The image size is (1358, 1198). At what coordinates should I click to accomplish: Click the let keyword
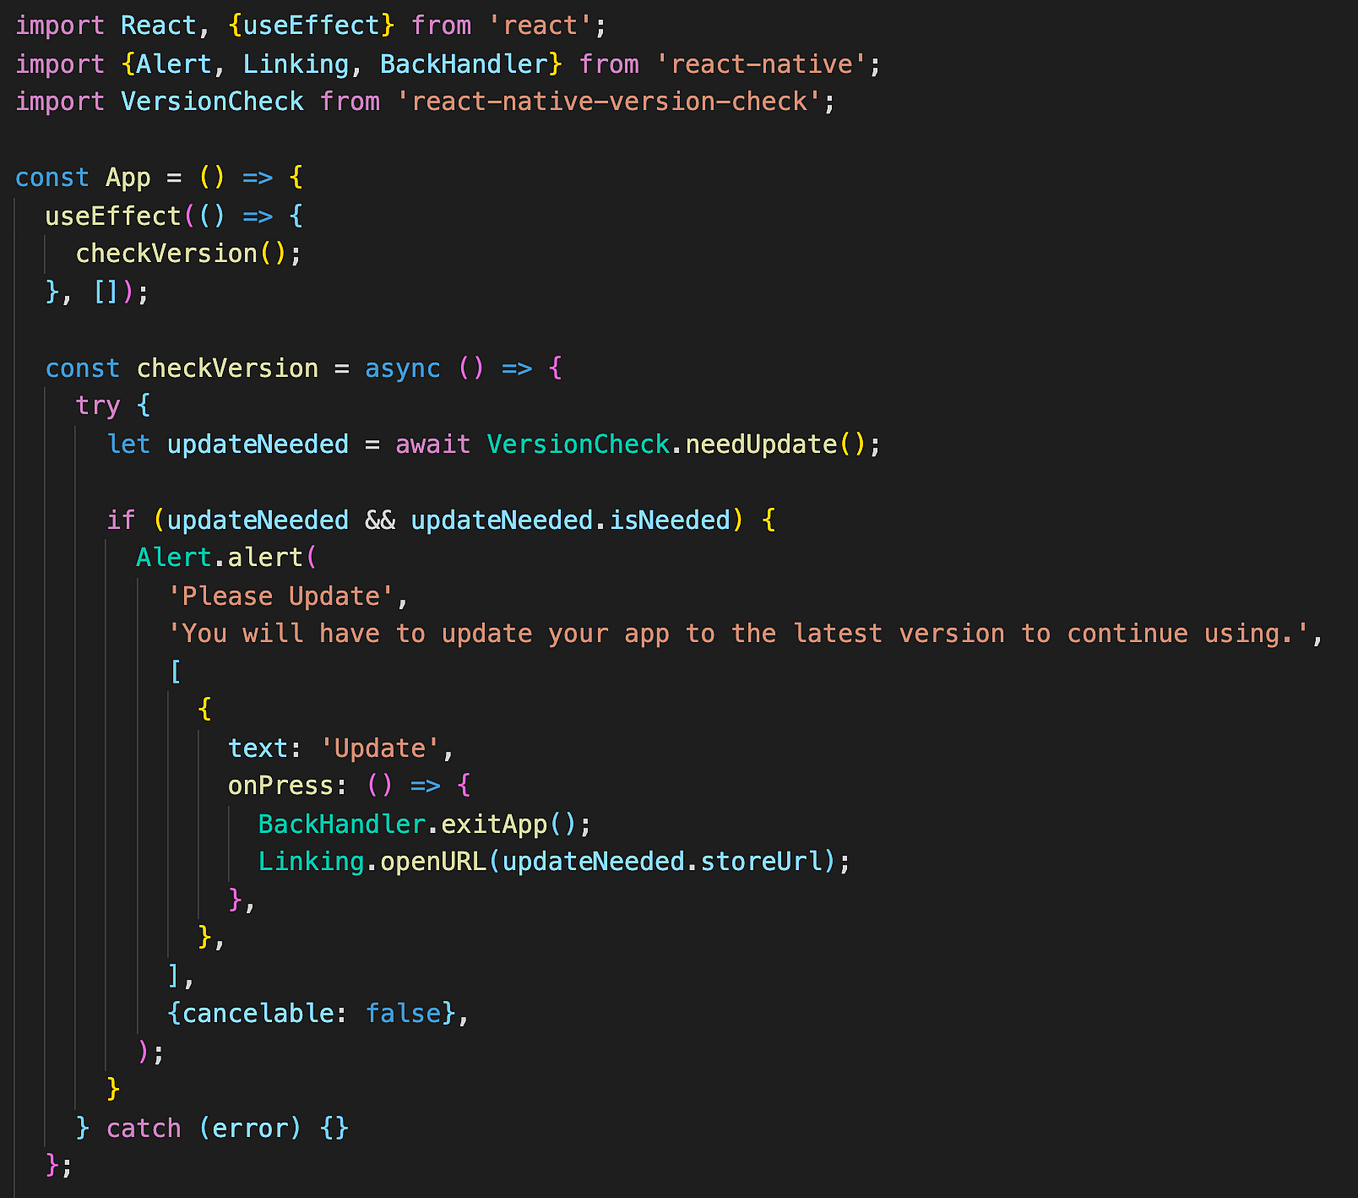pos(128,444)
